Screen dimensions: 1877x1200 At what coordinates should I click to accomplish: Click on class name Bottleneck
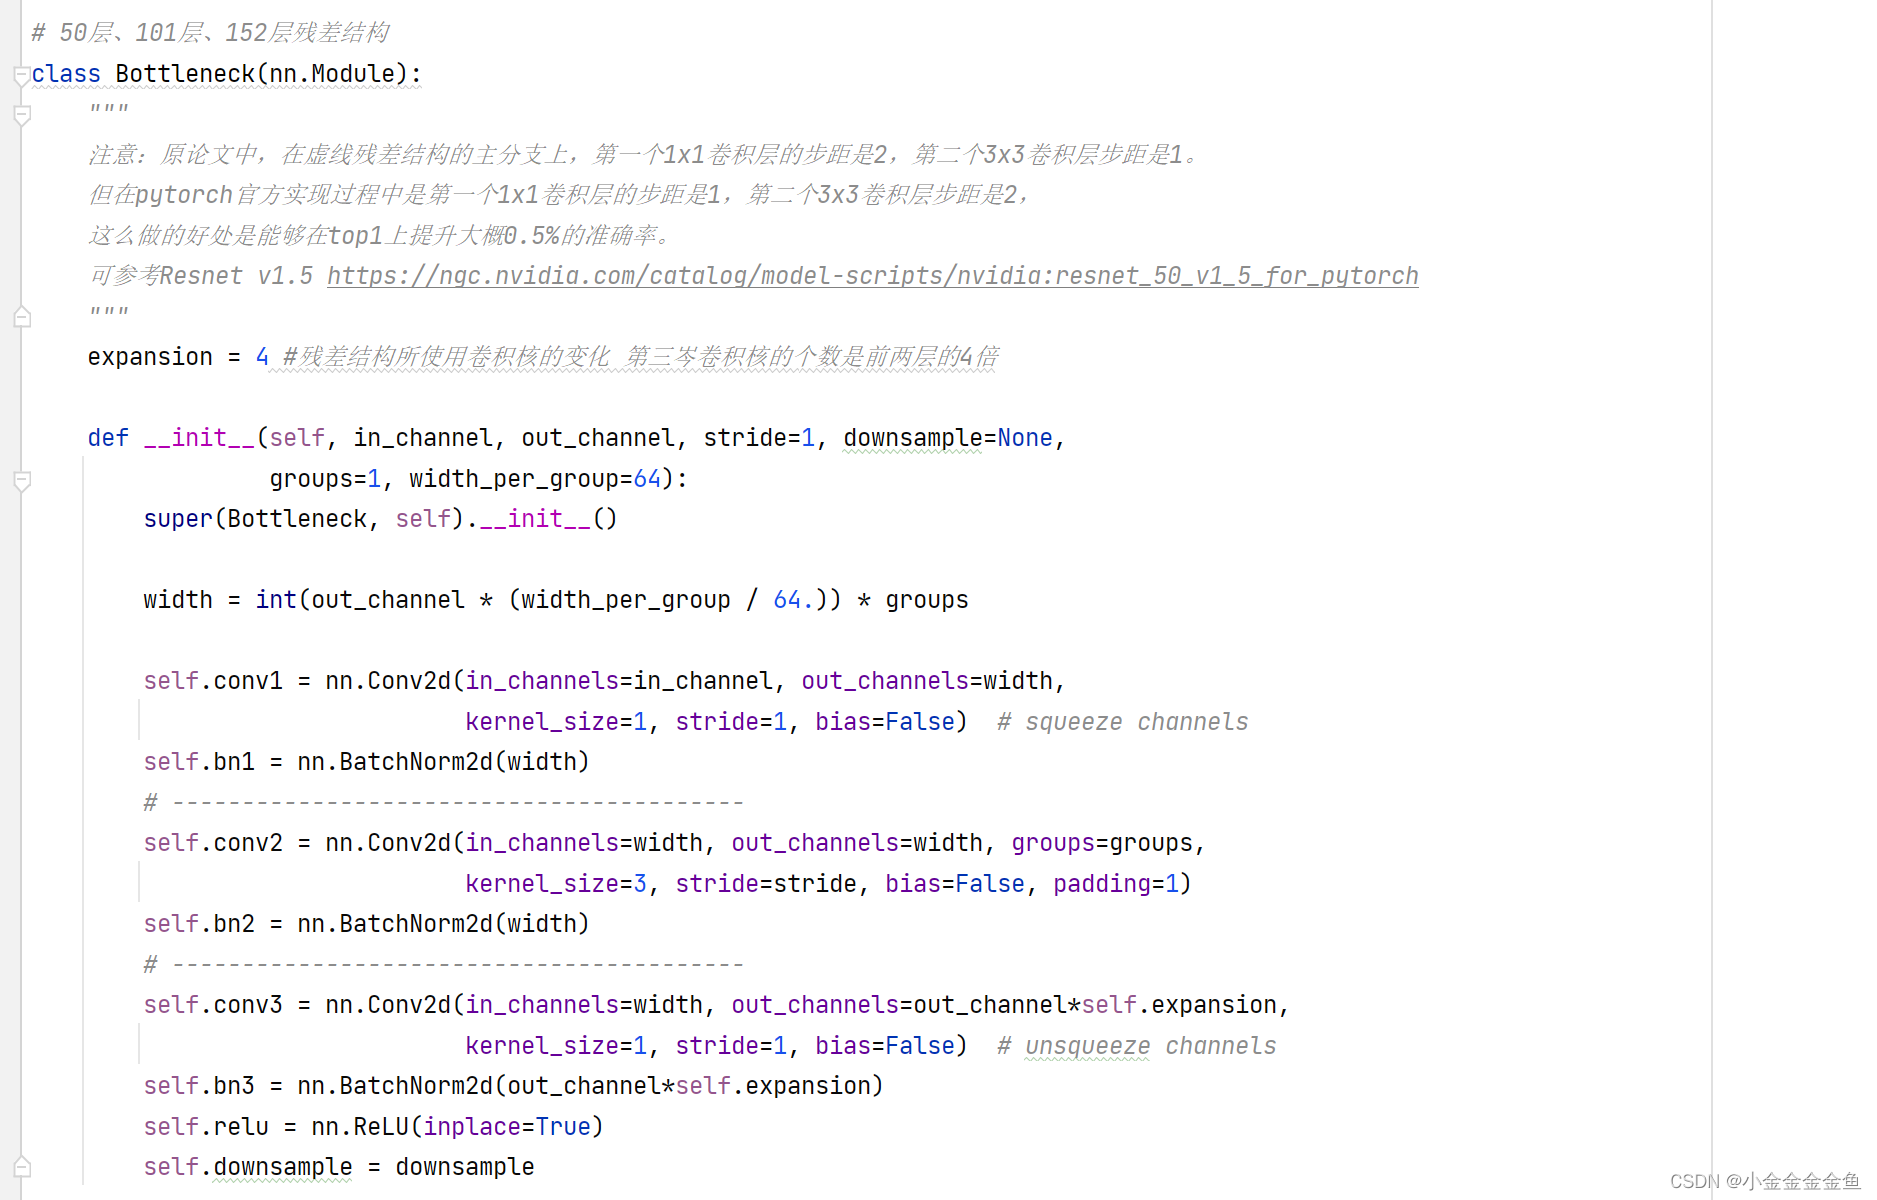point(185,74)
